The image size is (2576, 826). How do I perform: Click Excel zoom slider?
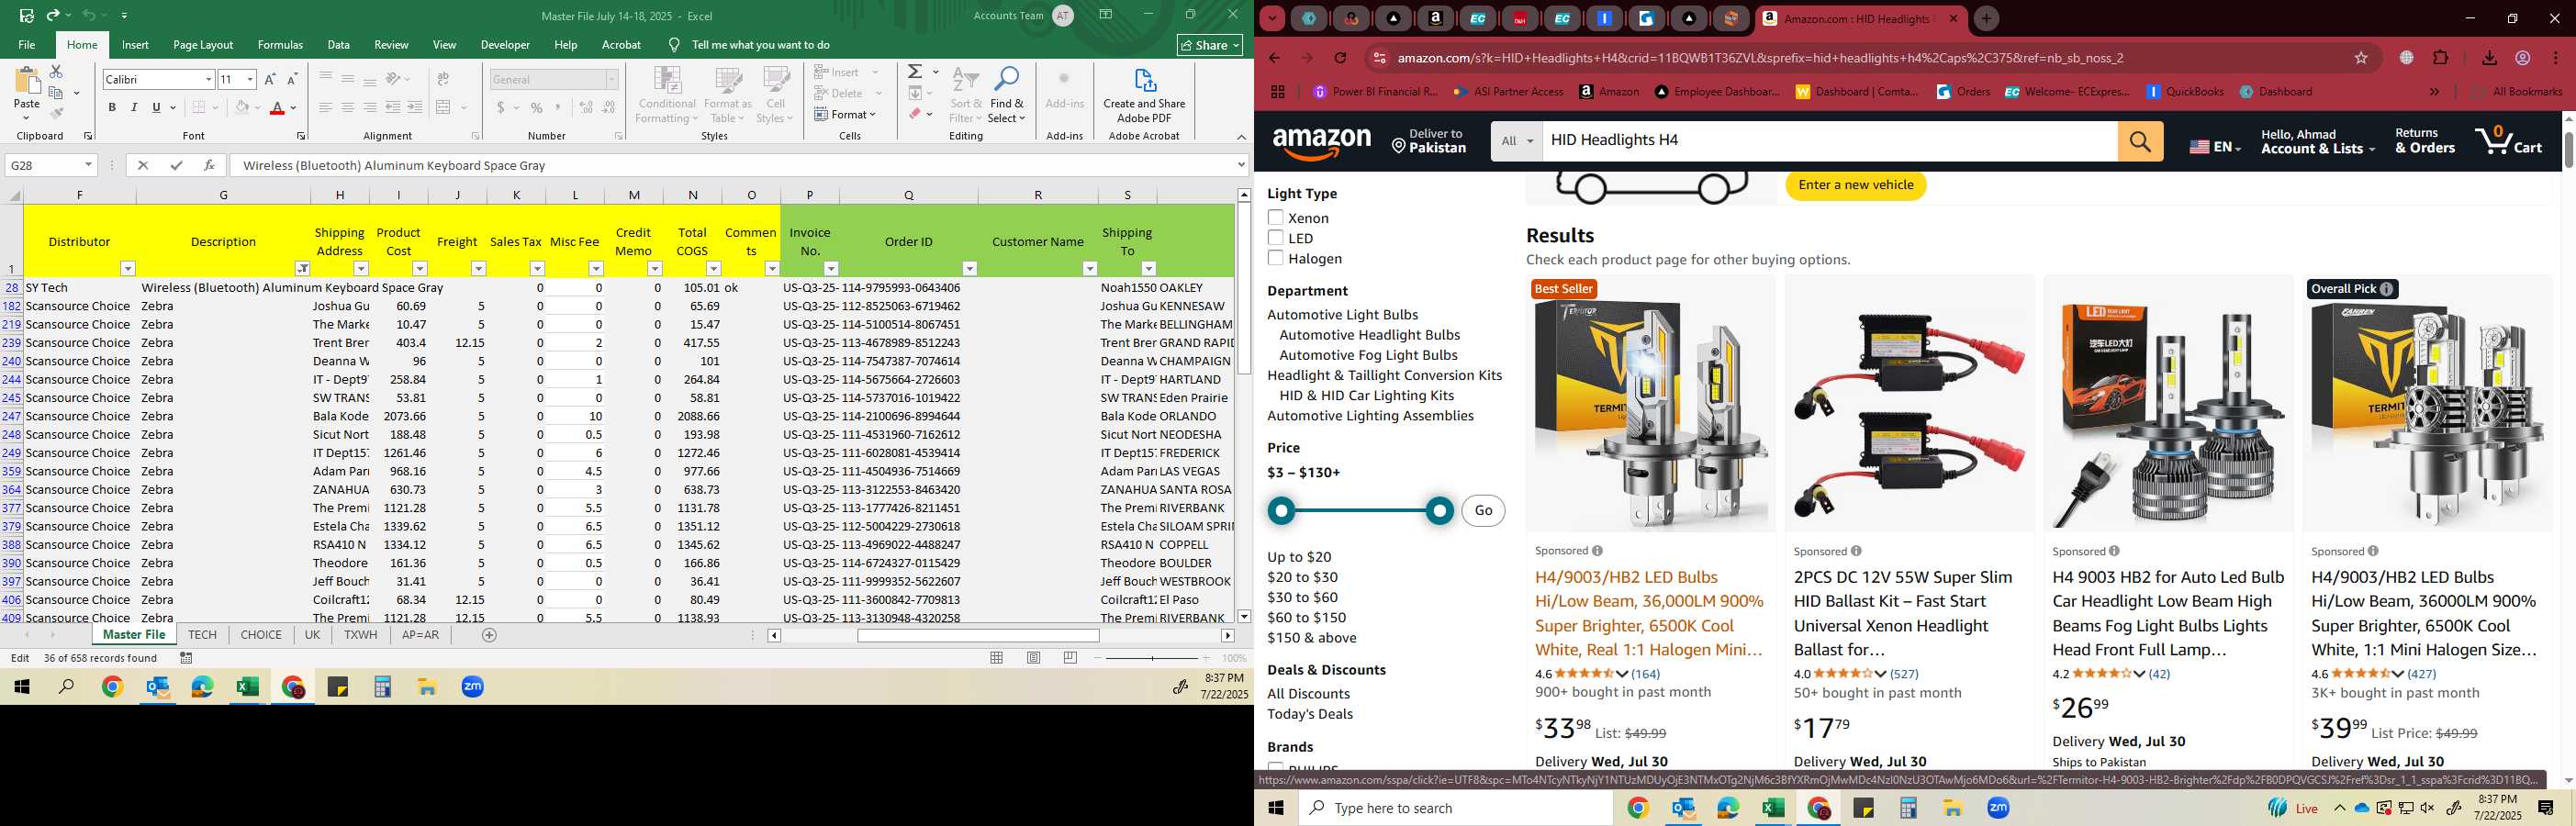(1152, 658)
